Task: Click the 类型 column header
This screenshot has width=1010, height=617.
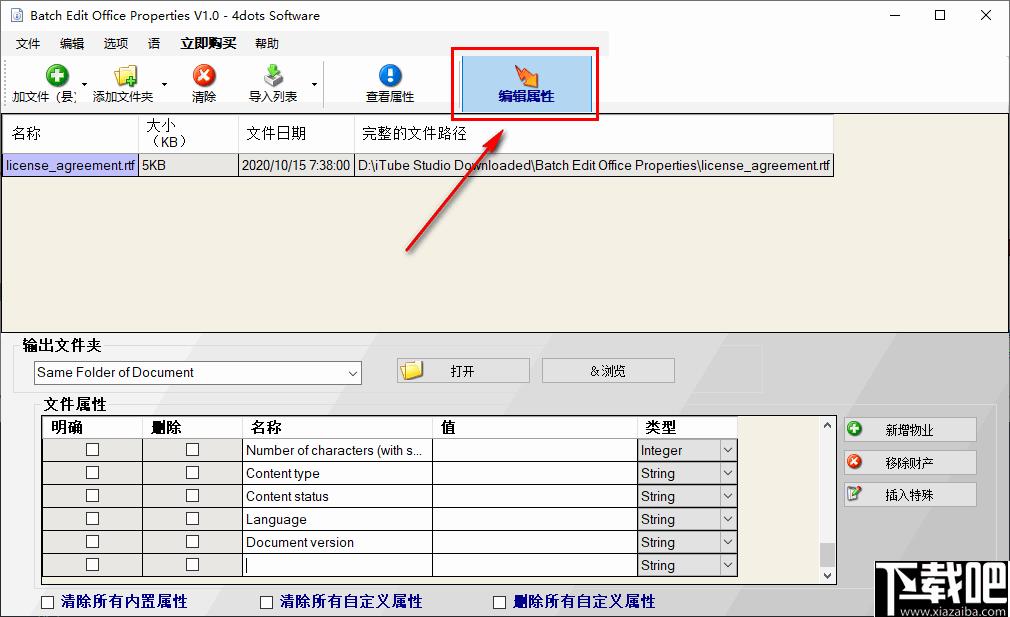Action: pyautogui.click(x=687, y=427)
